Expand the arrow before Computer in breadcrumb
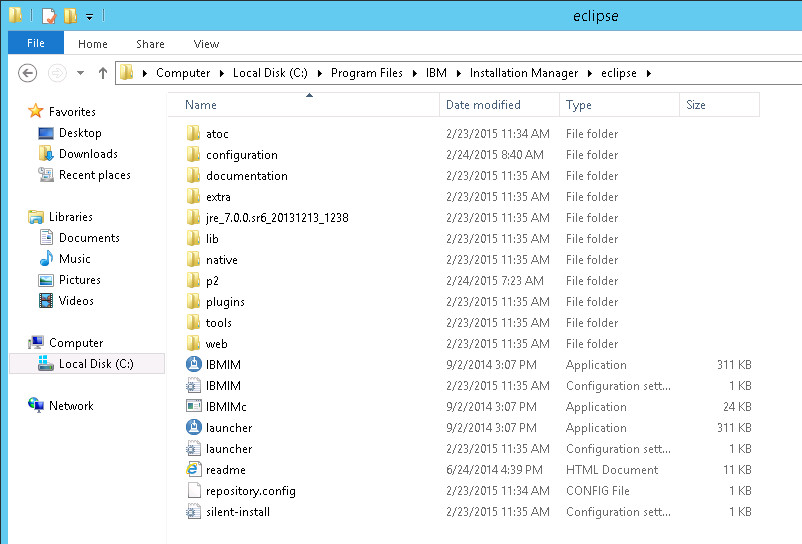The height and width of the screenshot is (544, 802). click(x=145, y=73)
